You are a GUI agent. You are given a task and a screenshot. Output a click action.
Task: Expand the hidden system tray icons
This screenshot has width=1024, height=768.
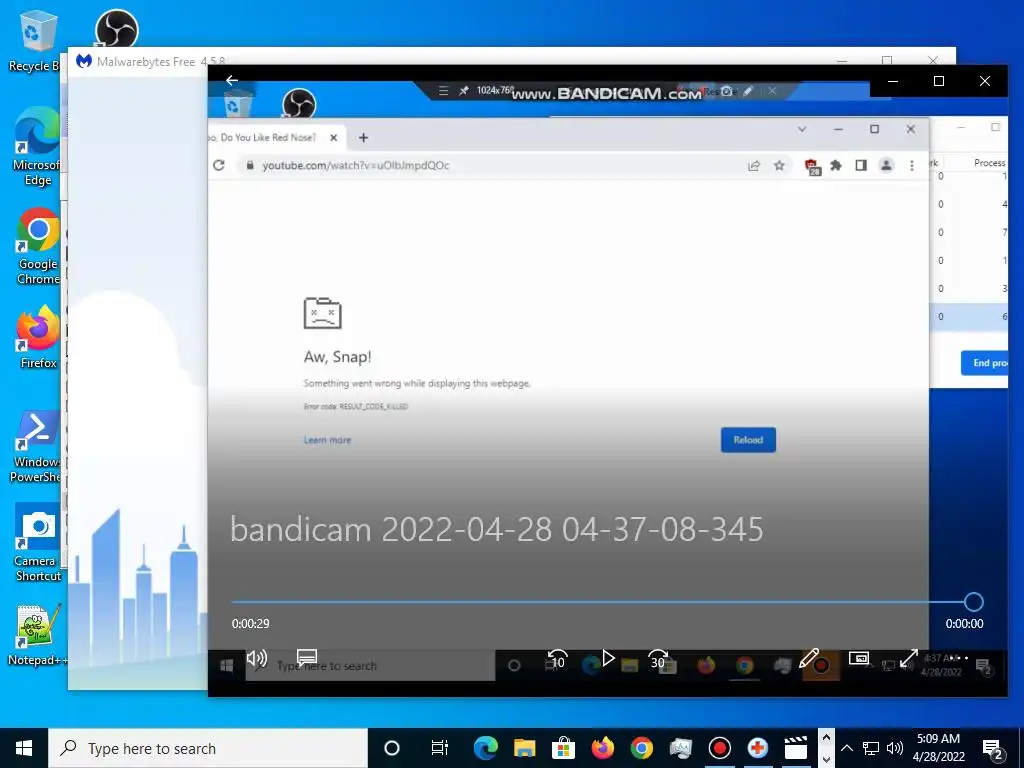pos(846,748)
